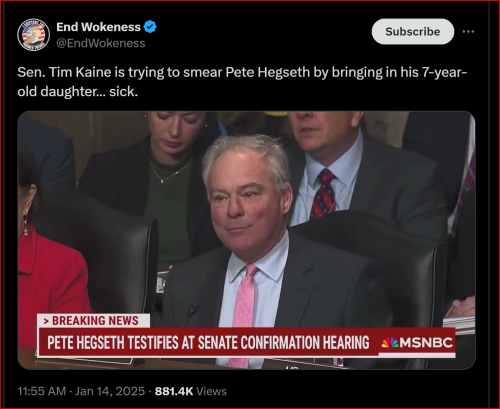Click the End Wokeness display name

(98, 27)
